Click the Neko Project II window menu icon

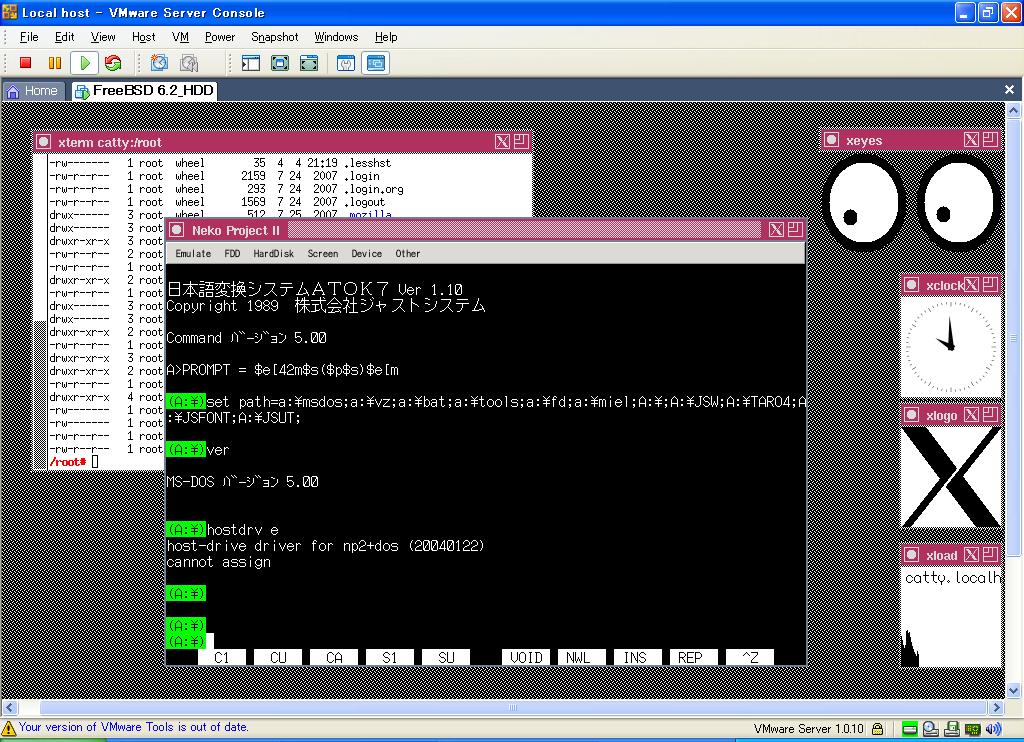177,230
